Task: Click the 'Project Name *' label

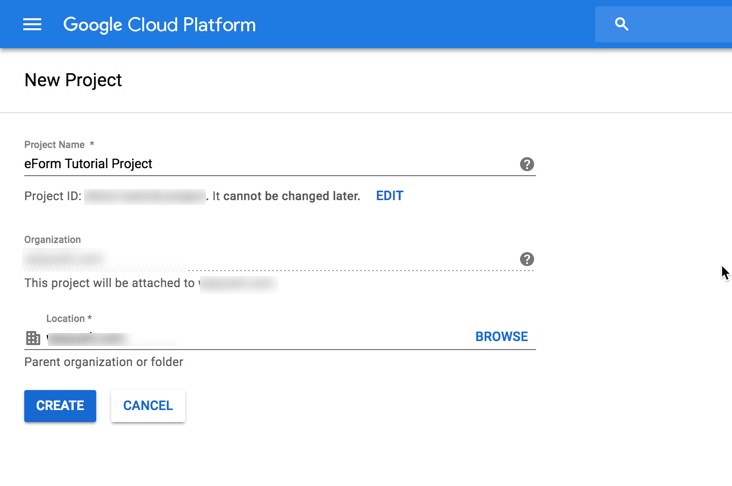Action: 59,145
